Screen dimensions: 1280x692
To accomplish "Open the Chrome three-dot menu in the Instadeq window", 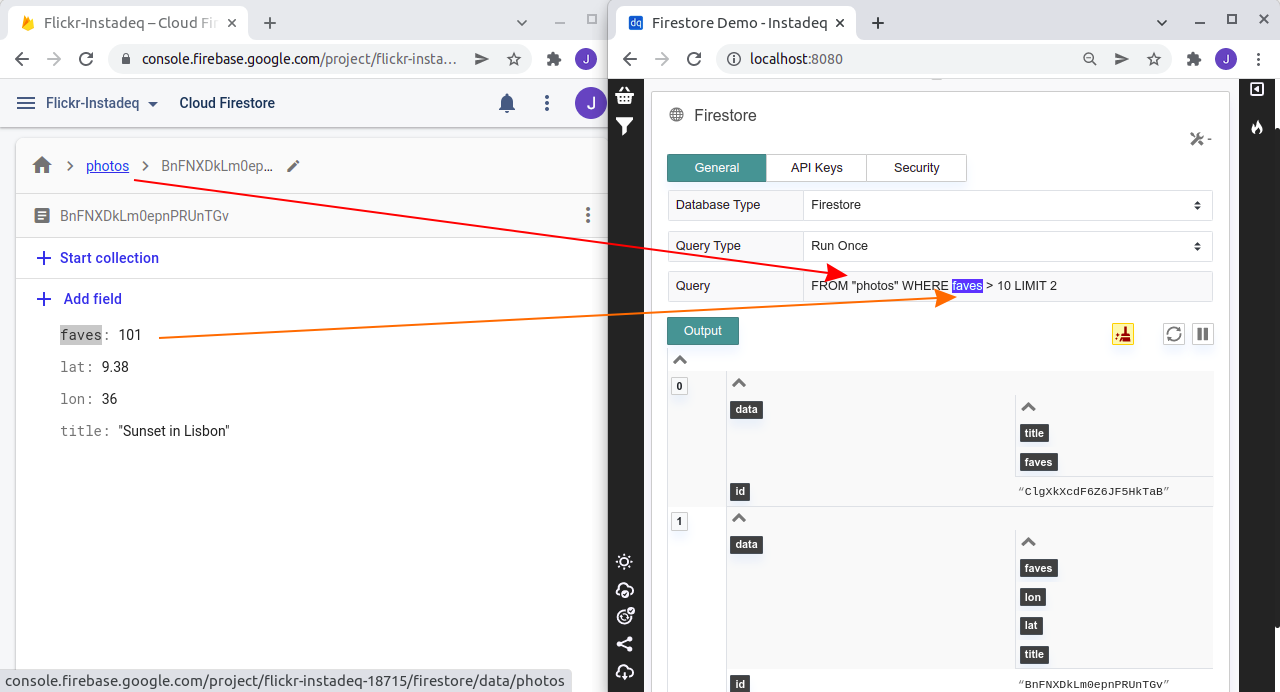I will point(1258,59).
